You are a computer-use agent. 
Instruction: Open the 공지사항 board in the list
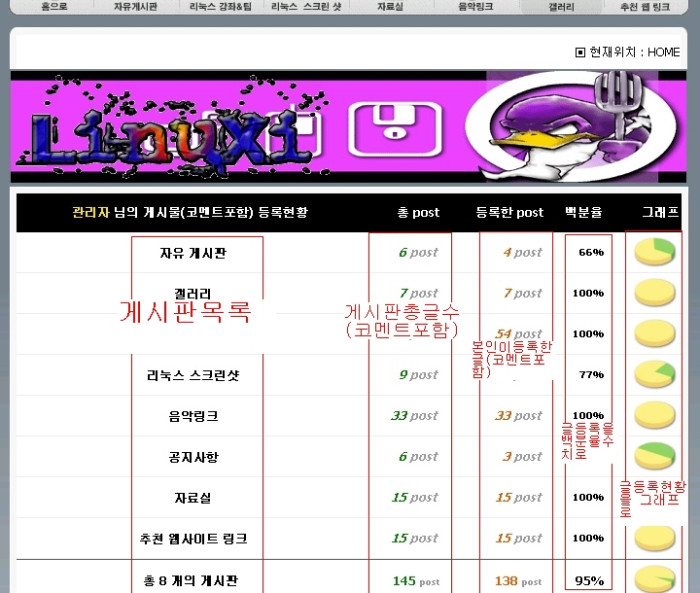click(193, 457)
